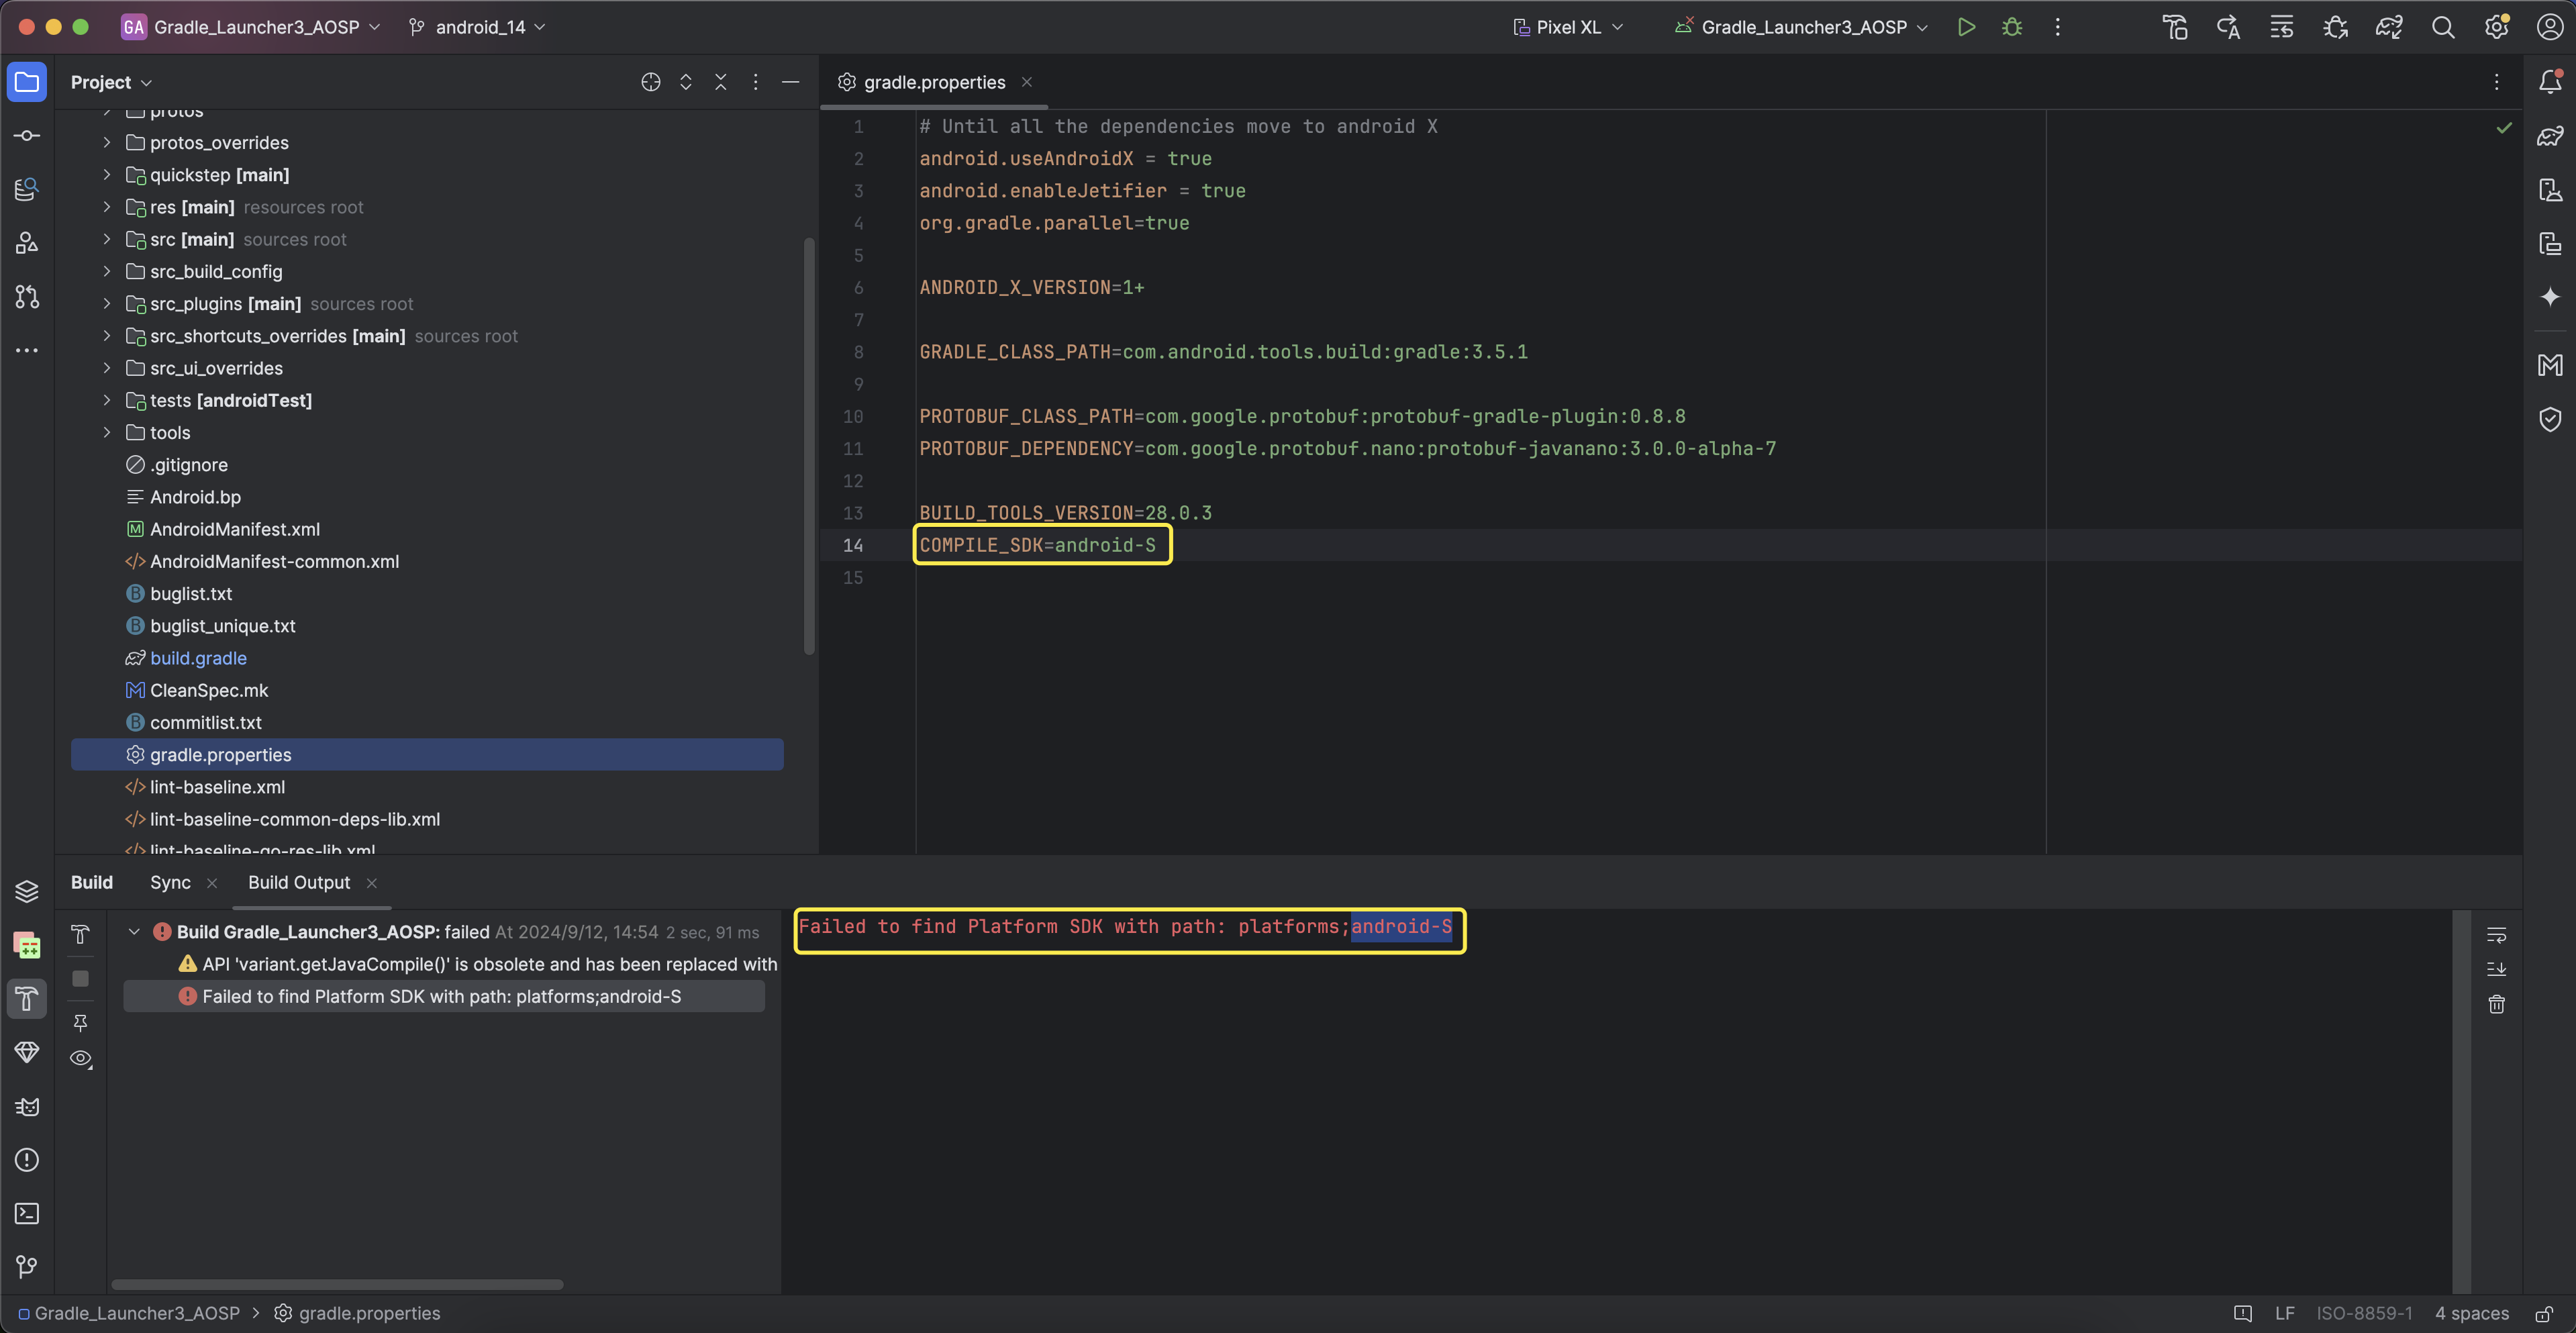Select opened file in Project tree
Viewport: 2576px width, 1333px height.
[x=651, y=82]
